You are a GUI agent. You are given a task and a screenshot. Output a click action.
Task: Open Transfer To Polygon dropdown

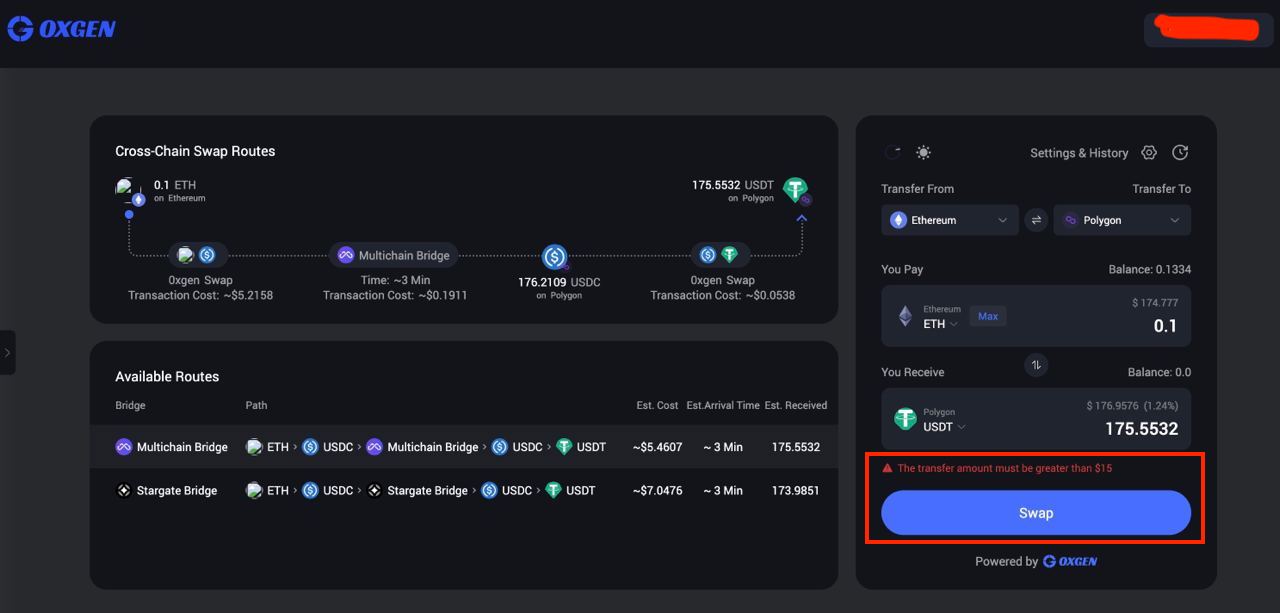tap(1122, 220)
